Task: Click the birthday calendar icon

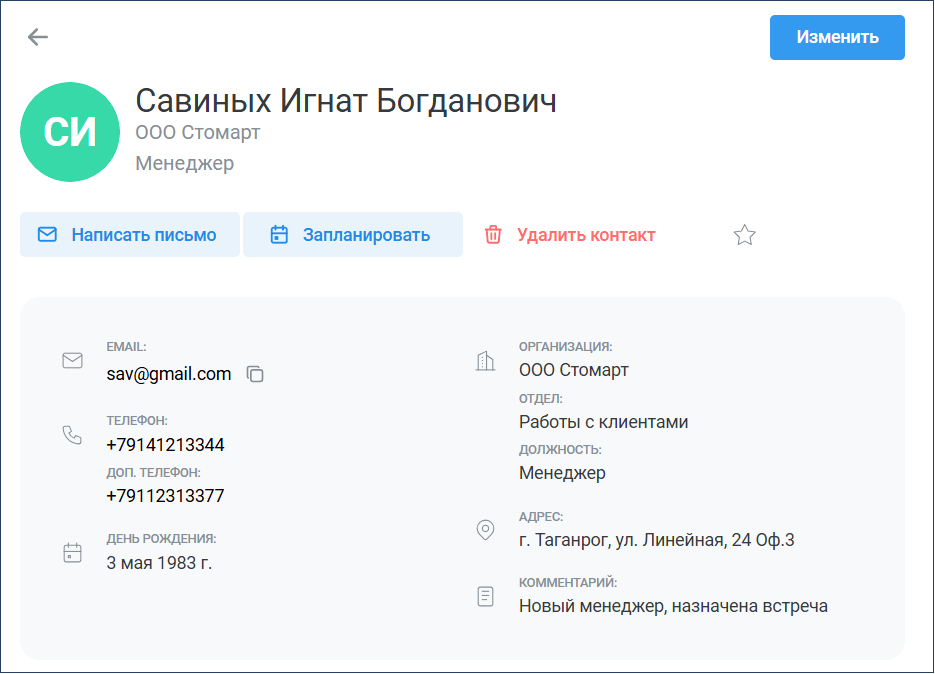Action: coord(73,552)
